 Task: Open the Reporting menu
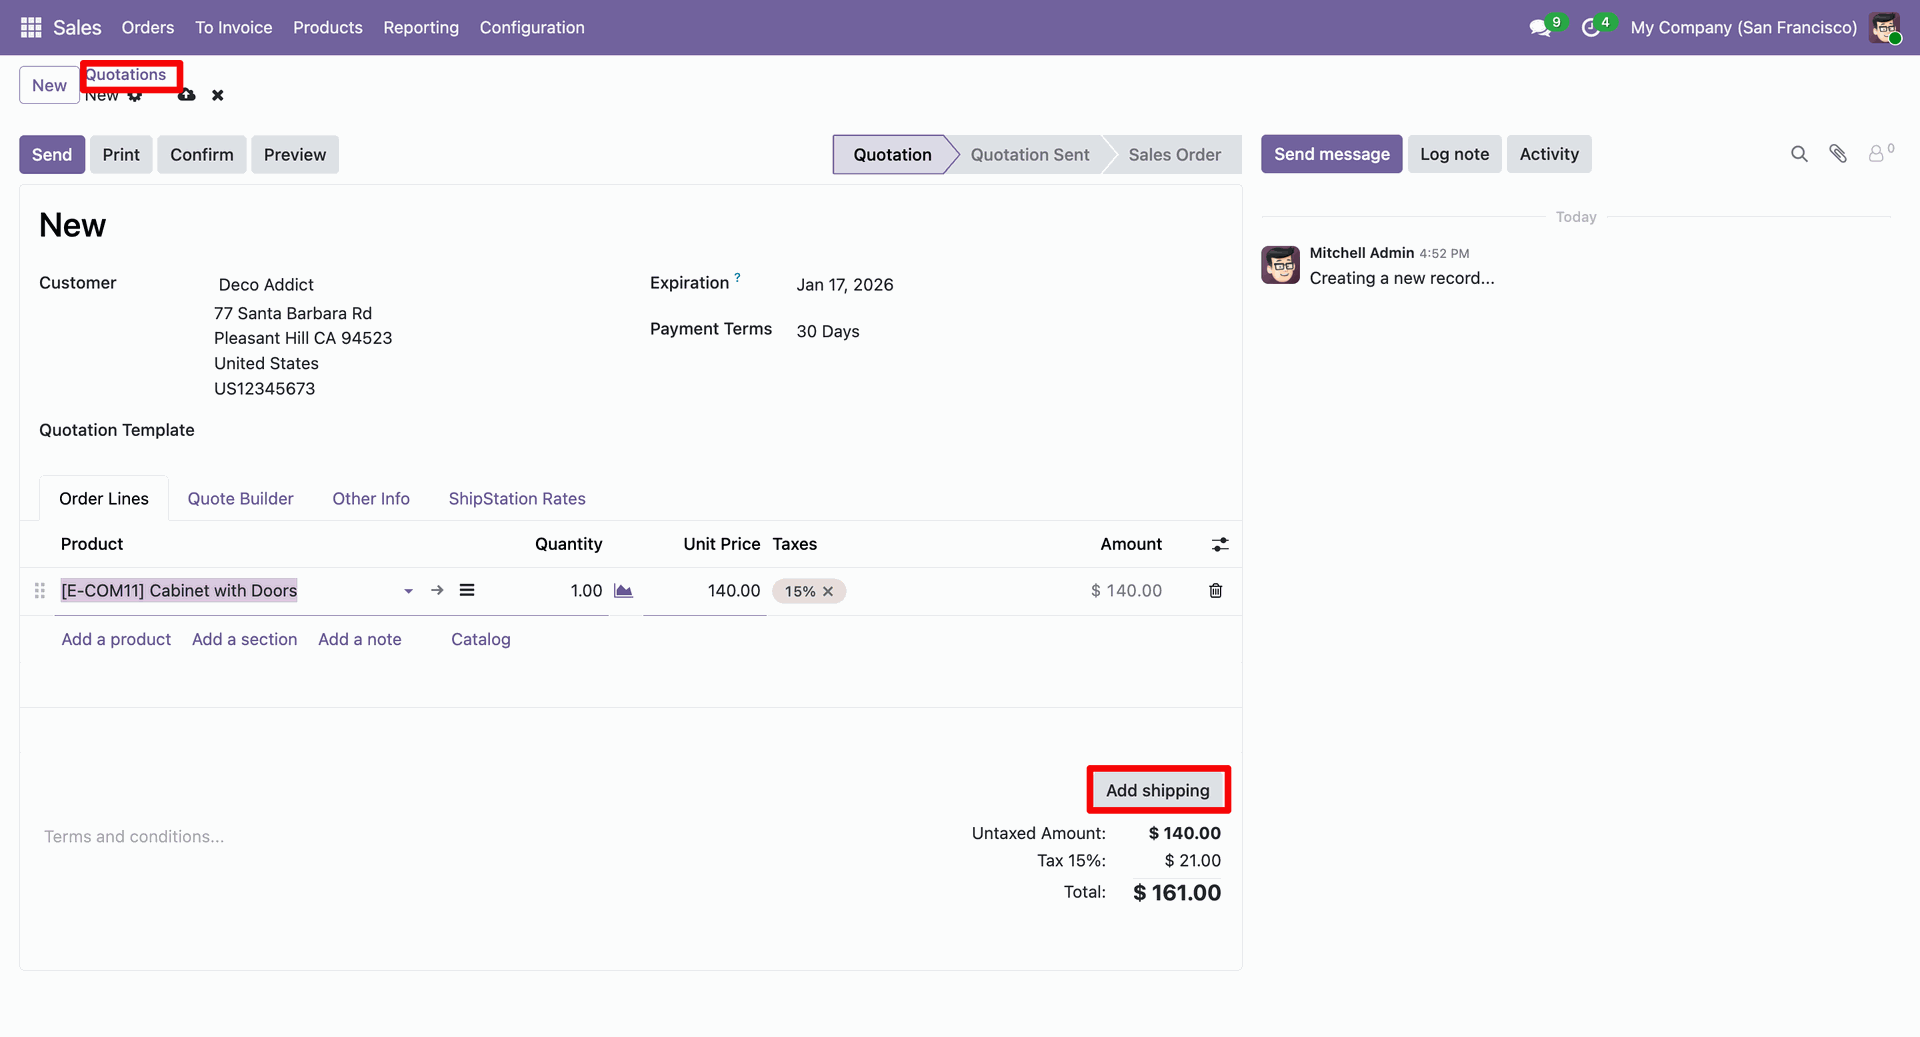(421, 27)
